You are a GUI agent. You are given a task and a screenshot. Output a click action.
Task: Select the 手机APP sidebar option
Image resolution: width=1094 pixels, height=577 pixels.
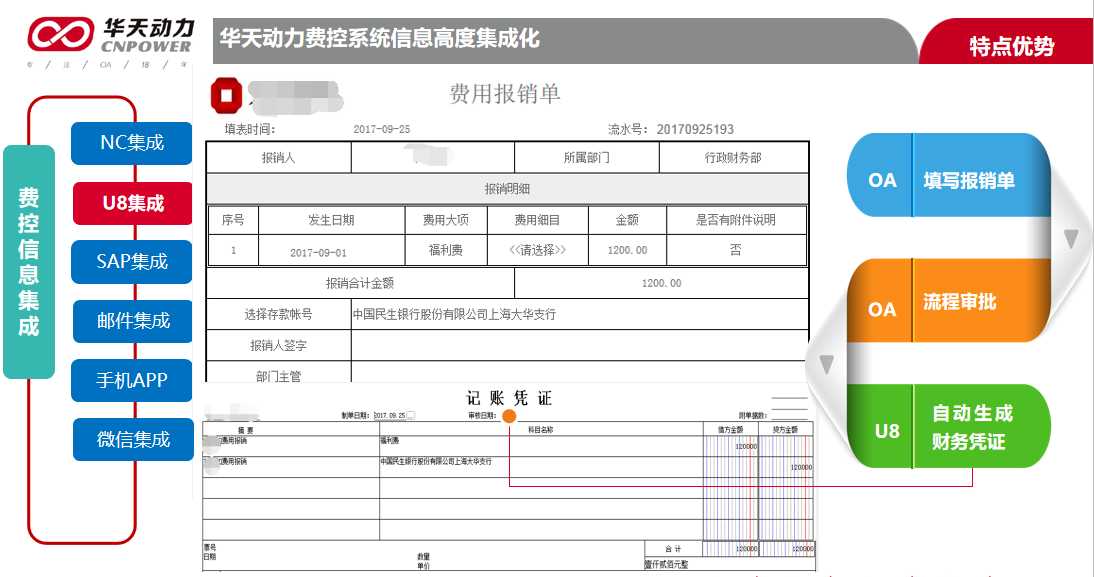[131, 380]
